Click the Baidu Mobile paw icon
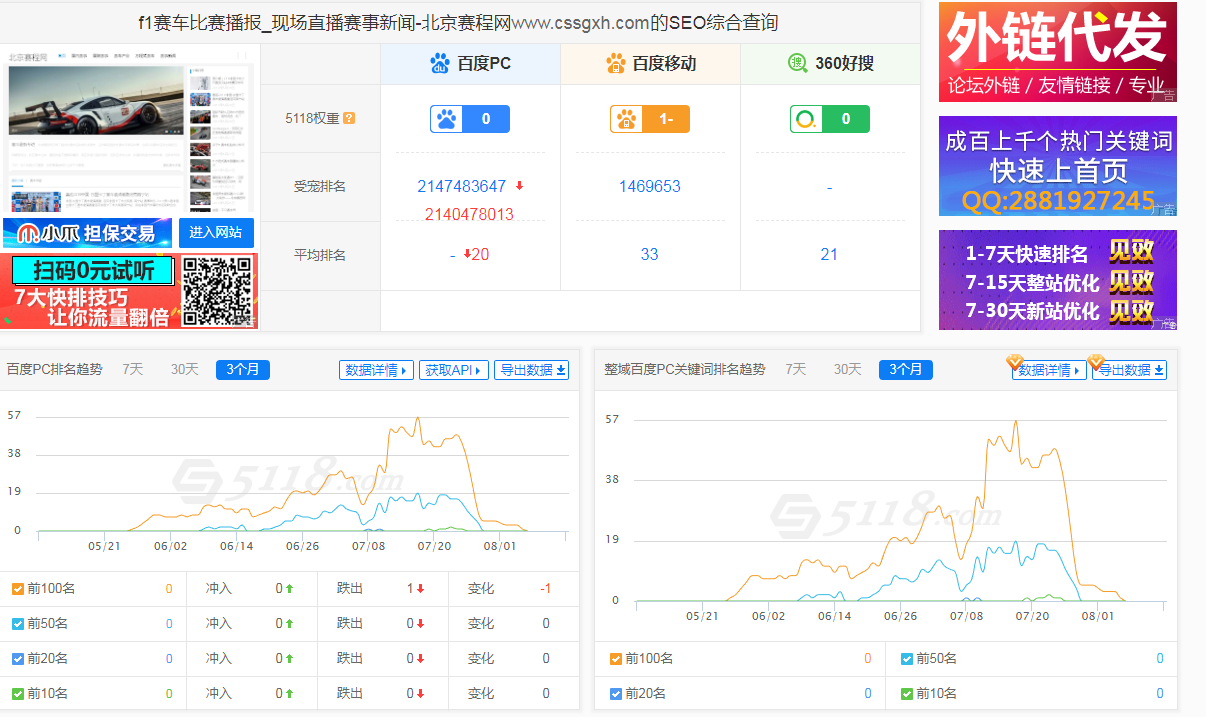The height and width of the screenshot is (717, 1206). pyautogui.click(x=616, y=64)
